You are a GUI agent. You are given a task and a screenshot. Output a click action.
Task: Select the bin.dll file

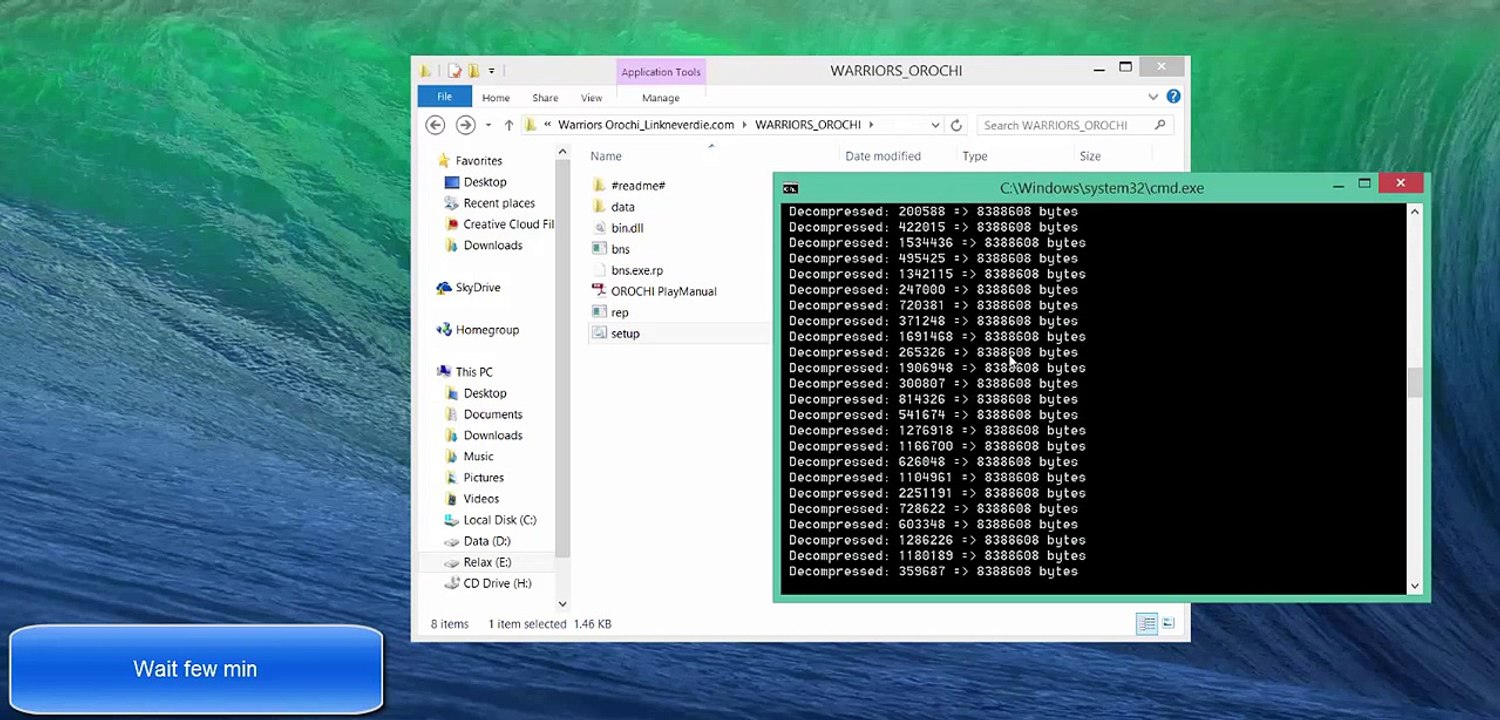626,228
